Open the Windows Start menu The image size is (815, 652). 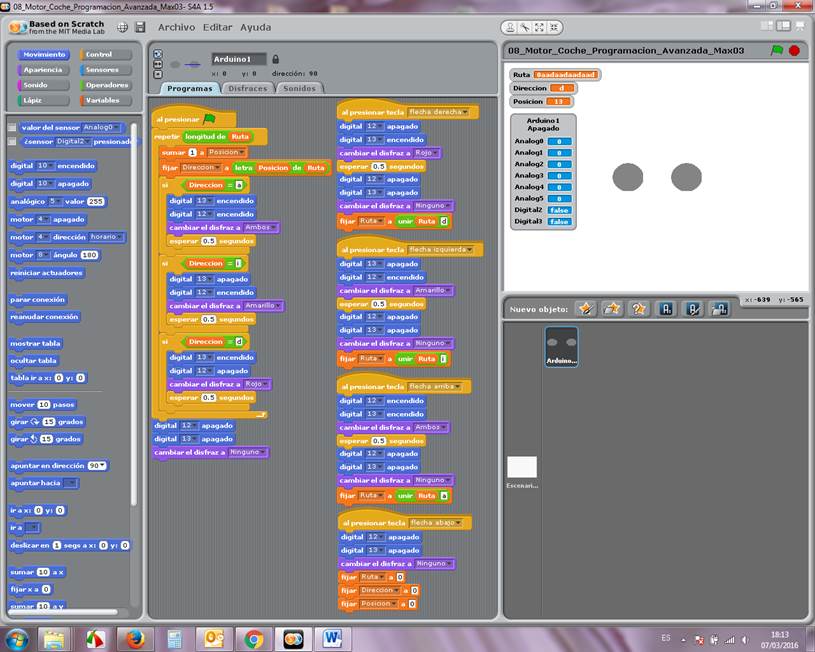click(17, 639)
